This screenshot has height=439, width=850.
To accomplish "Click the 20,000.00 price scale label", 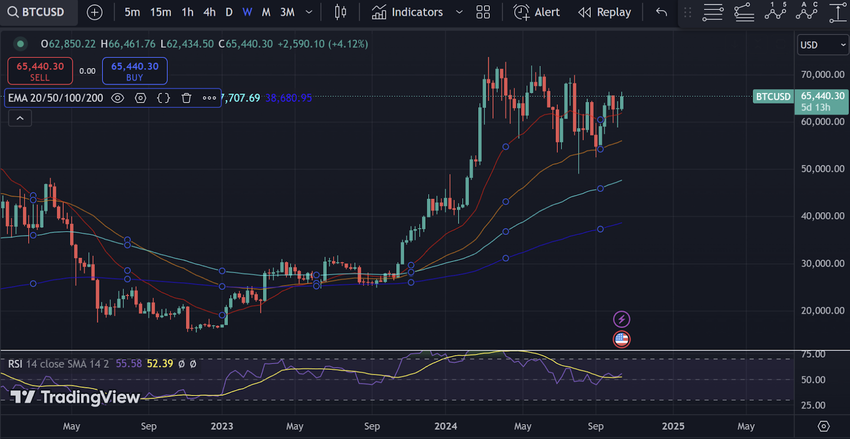I will pos(822,311).
